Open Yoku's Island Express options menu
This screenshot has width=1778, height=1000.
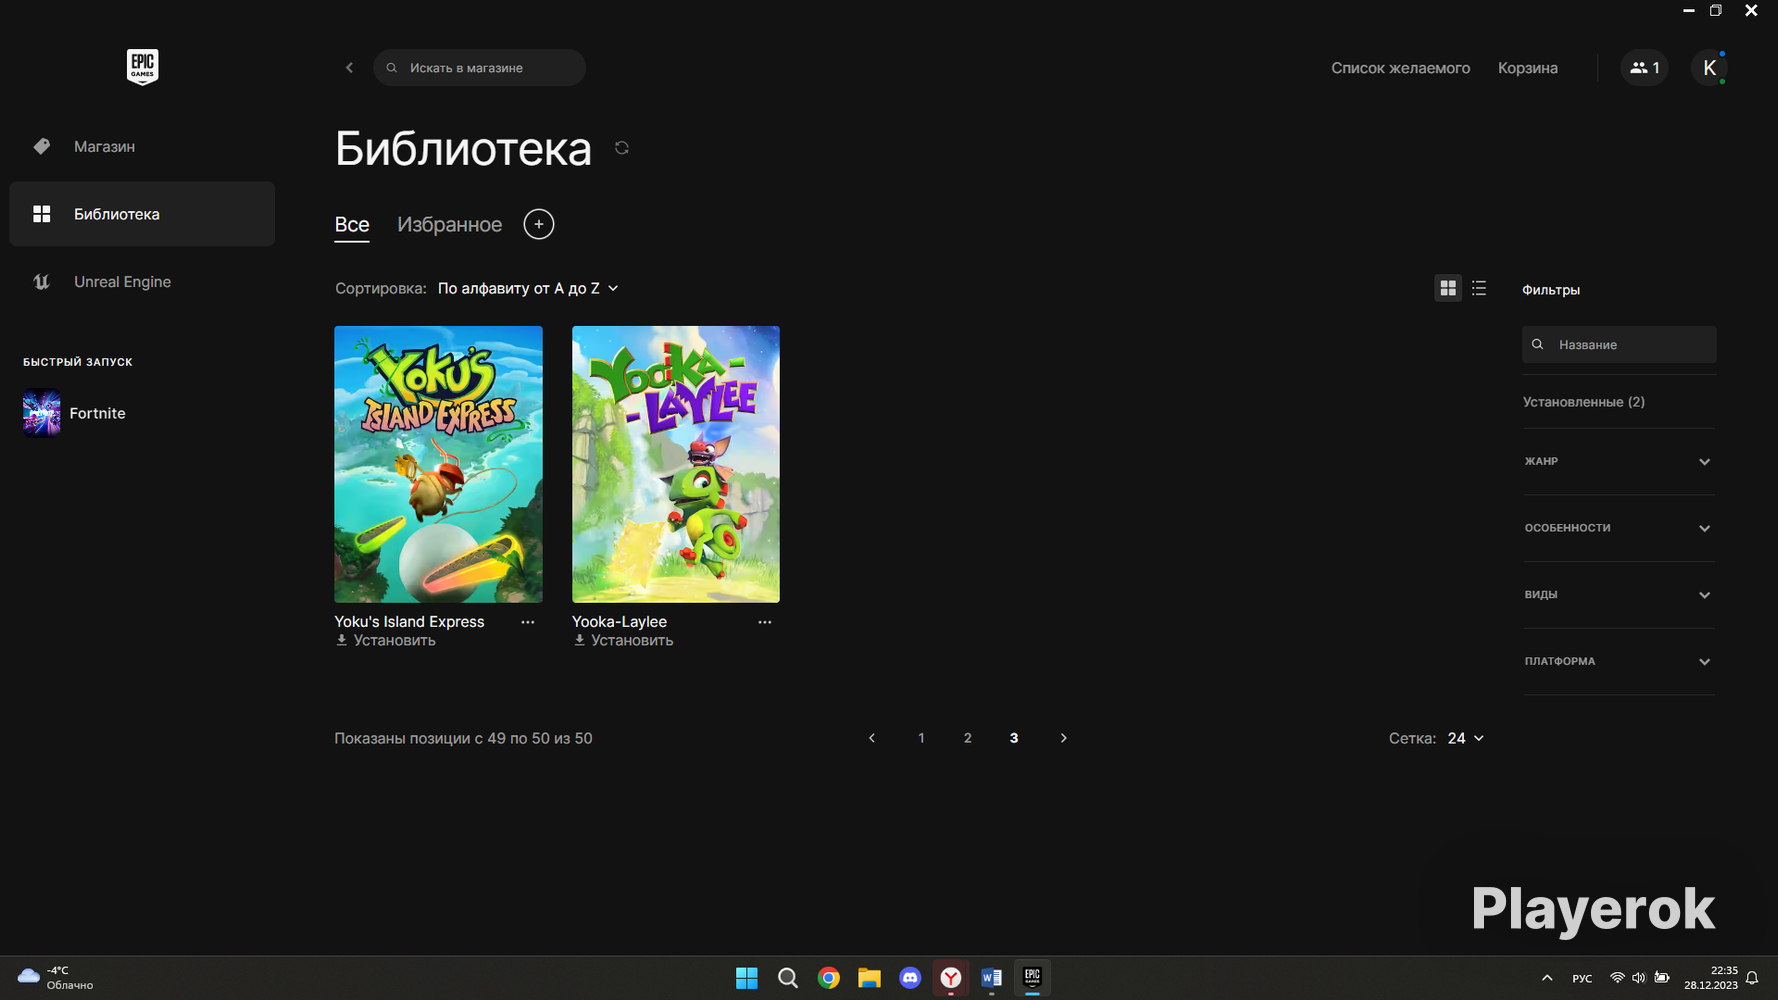[527, 622]
